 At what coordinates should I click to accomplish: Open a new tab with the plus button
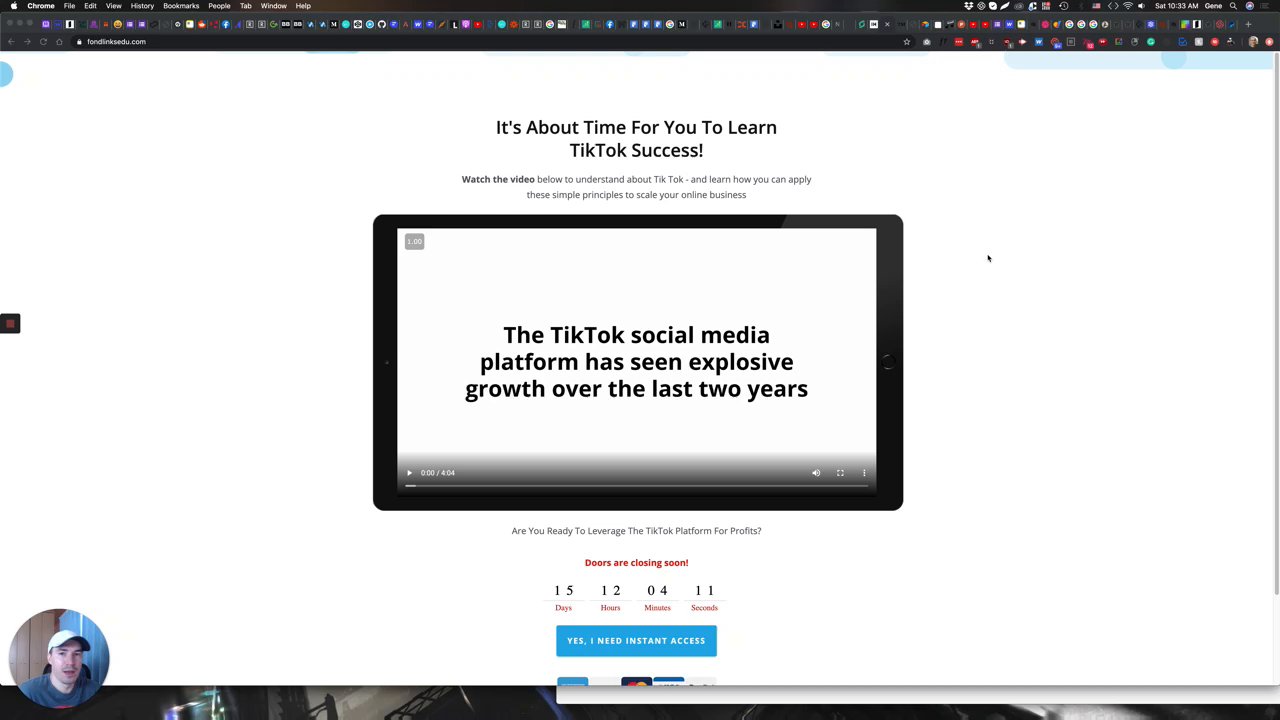[x=1248, y=24]
